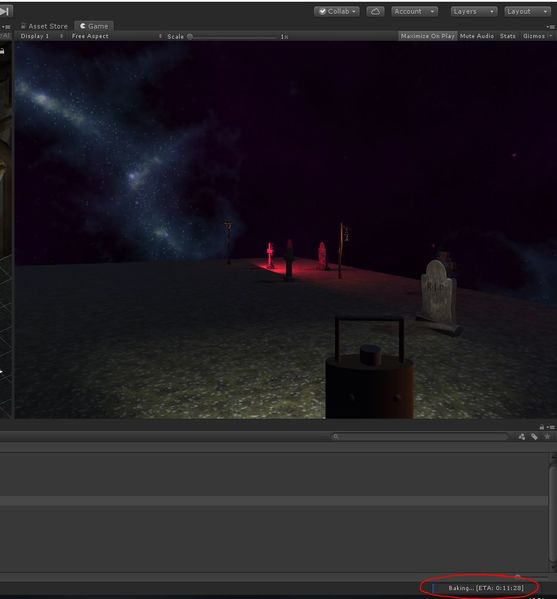Screen dimensions: 557x599
Task: Switch to the Game tab
Action: [94, 26]
